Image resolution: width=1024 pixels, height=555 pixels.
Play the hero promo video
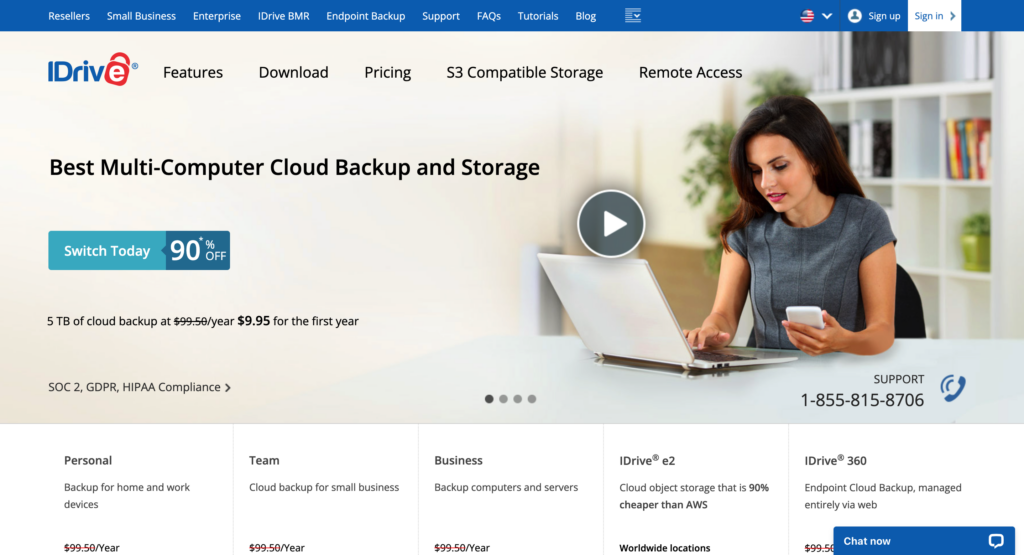pyautogui.click(x=611, y=223)
